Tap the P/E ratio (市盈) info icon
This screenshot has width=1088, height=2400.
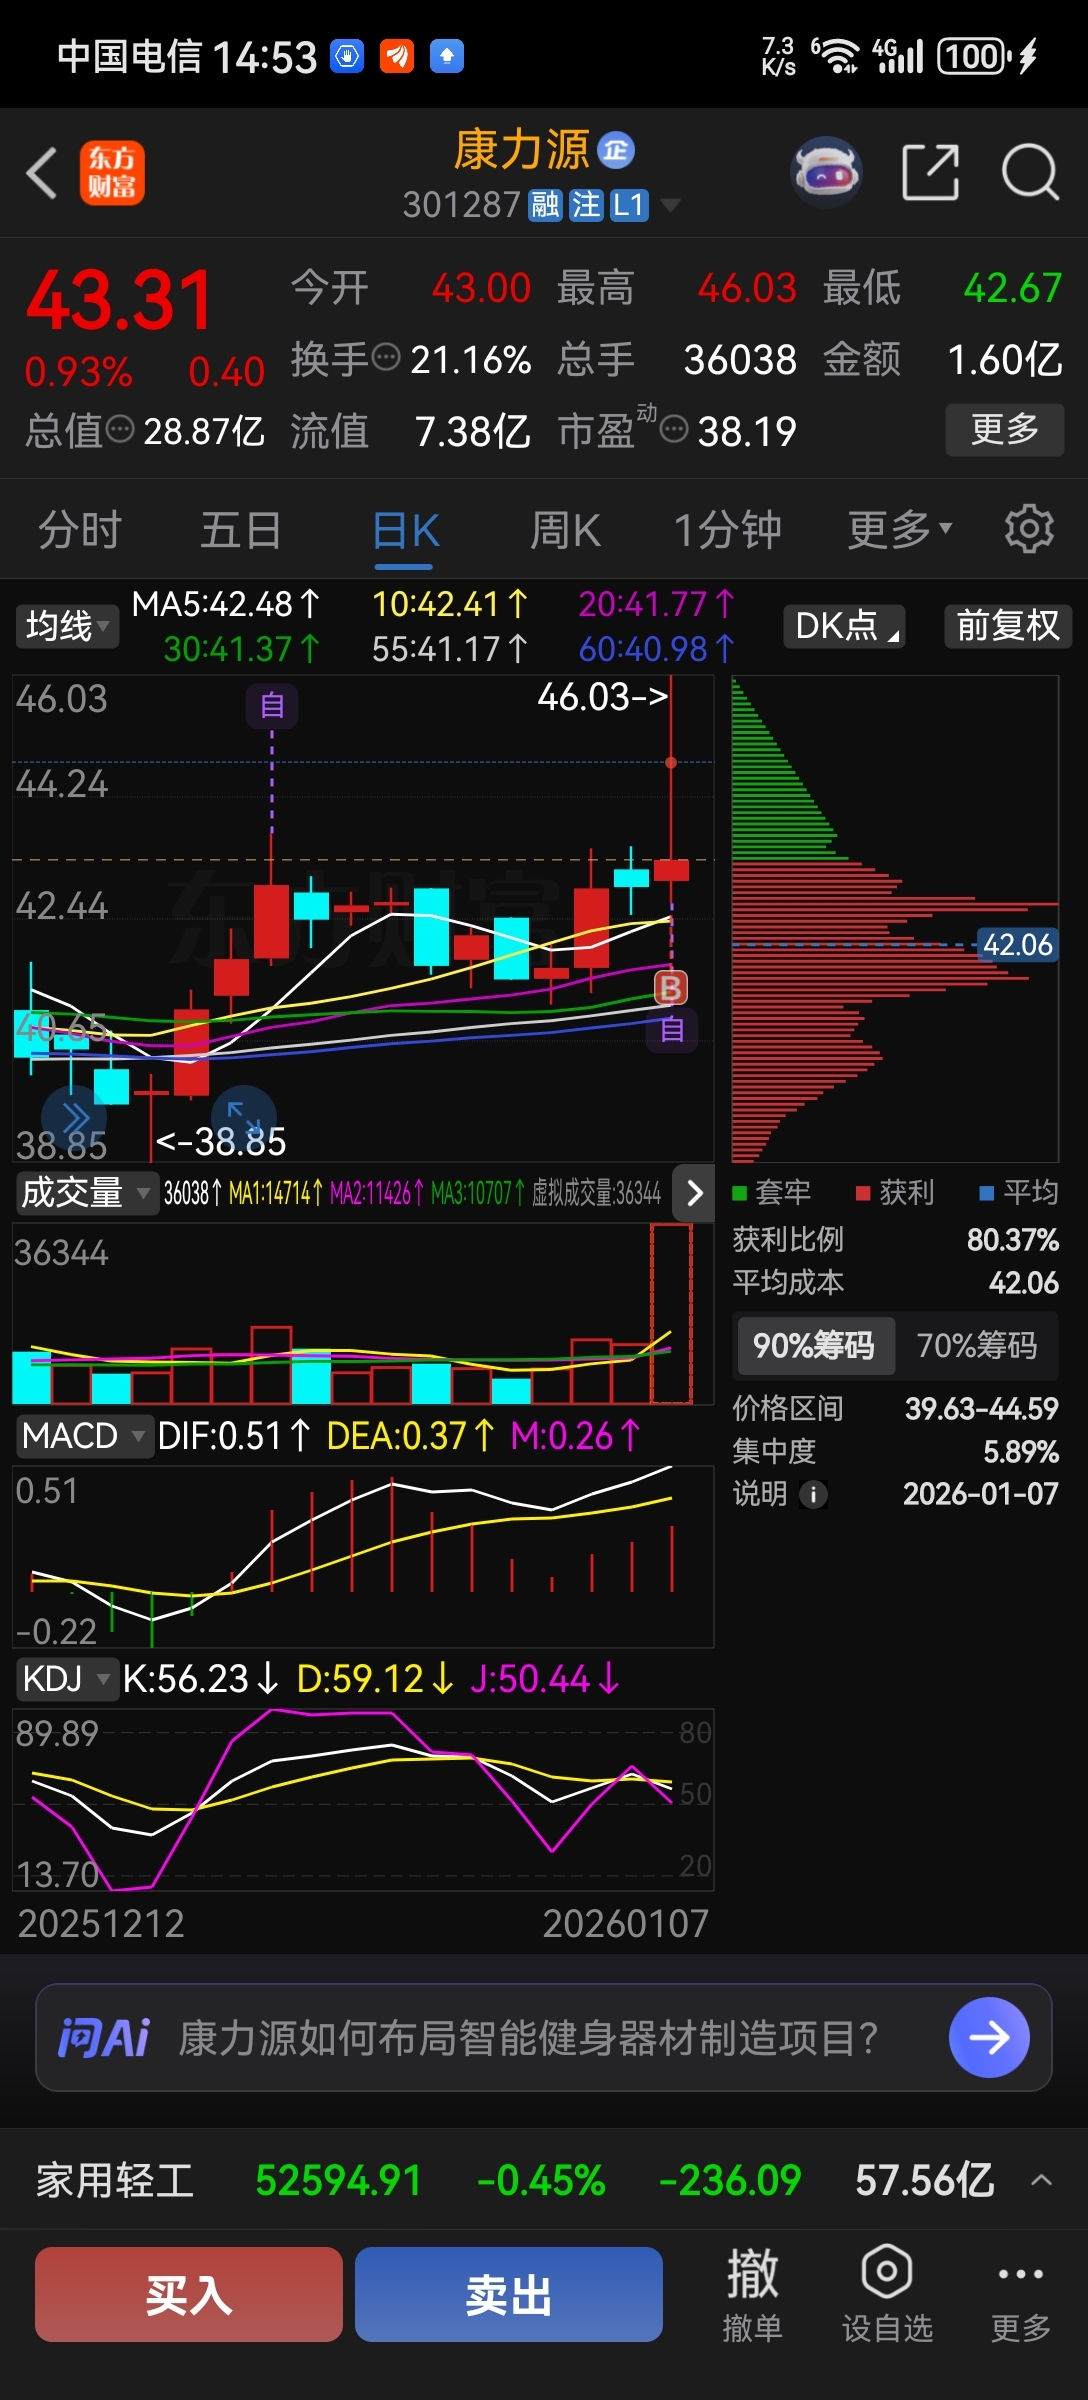click(x=675, y=430)
